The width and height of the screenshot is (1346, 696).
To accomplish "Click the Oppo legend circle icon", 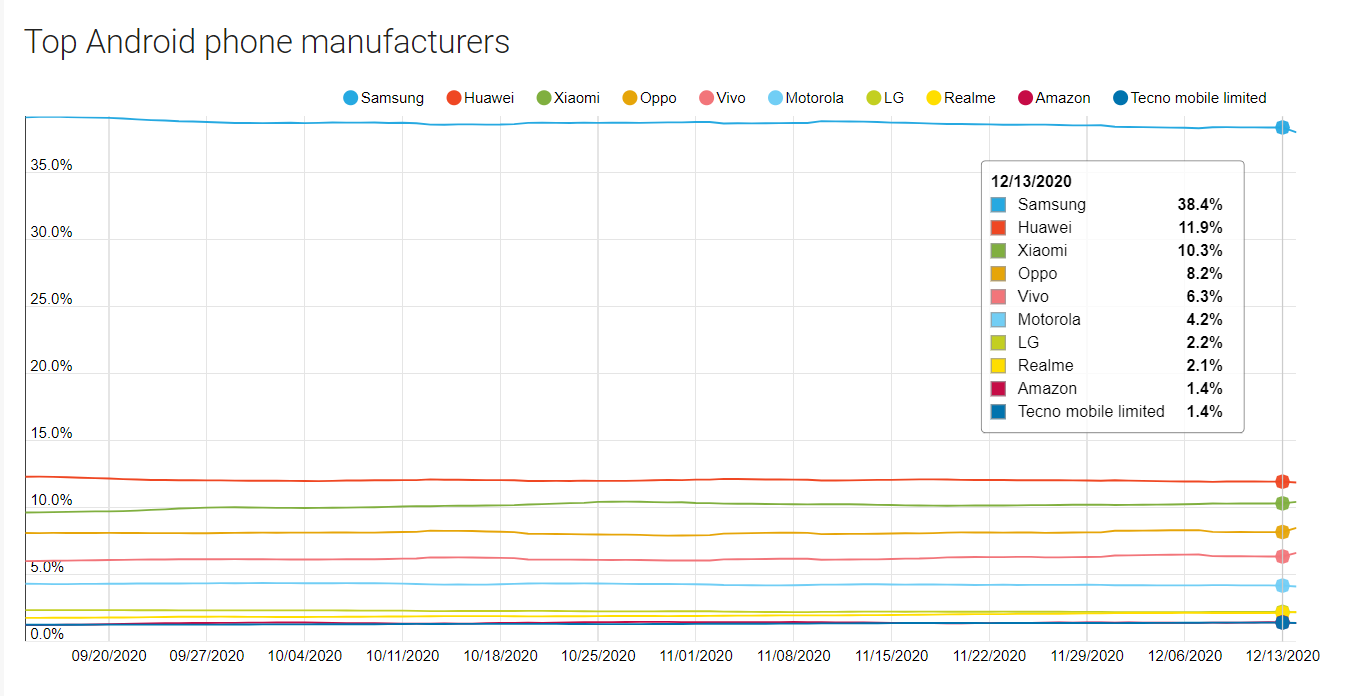I will (x=629, y=98).
